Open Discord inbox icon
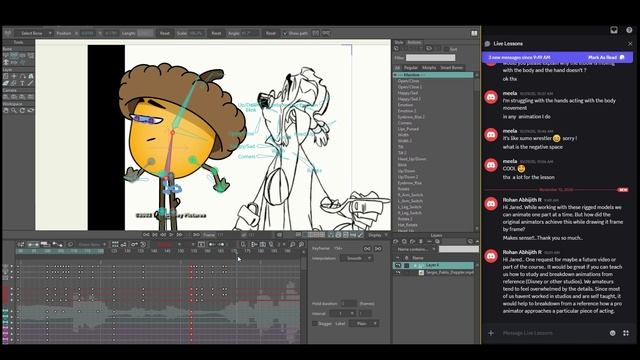The image size is (640, 360). click(614, 30)
